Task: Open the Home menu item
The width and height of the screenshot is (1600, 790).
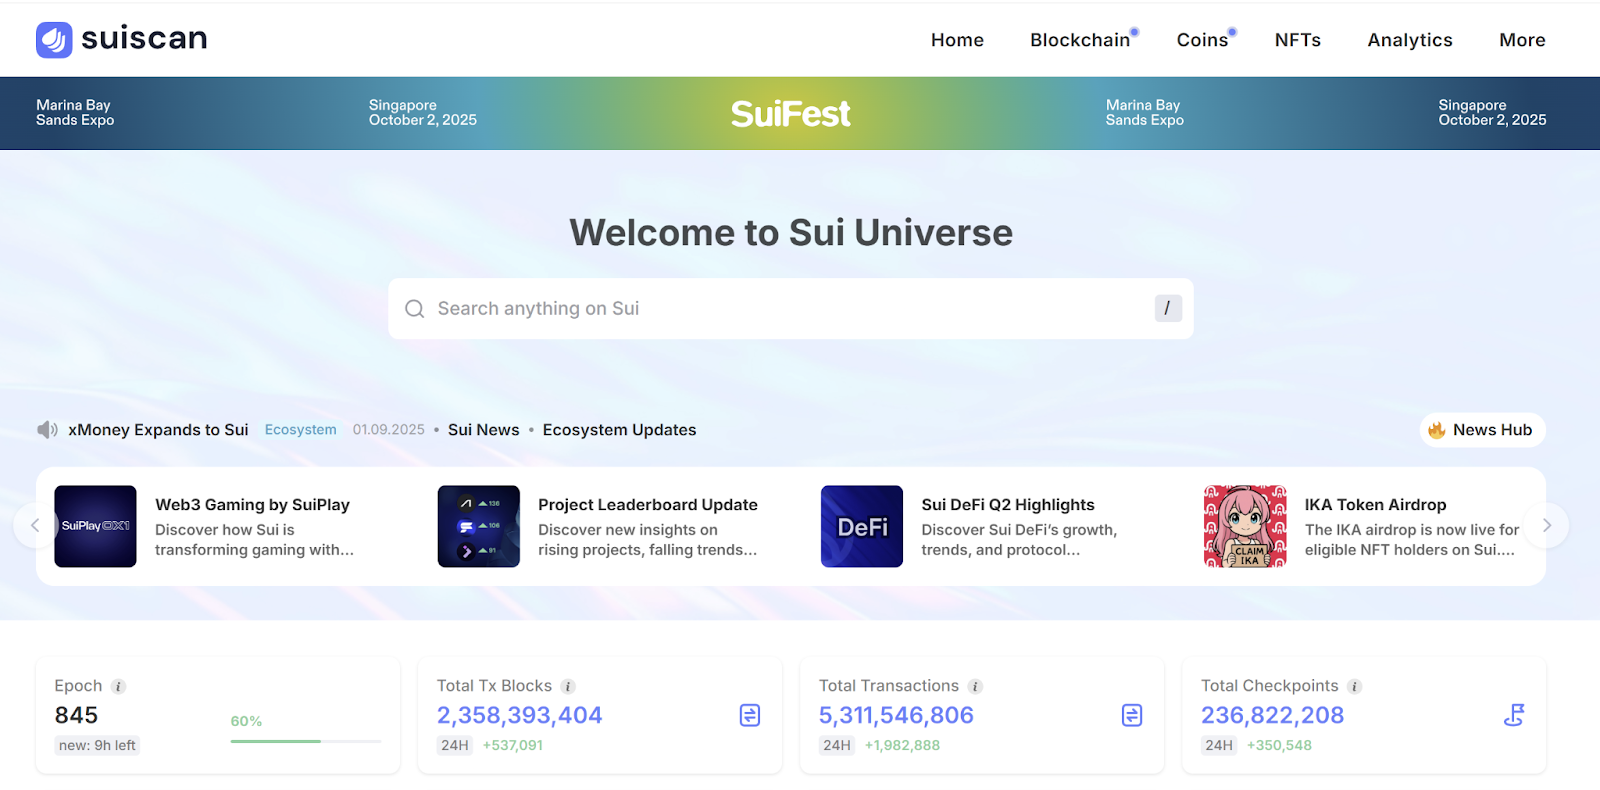Action: coord(957,40)
